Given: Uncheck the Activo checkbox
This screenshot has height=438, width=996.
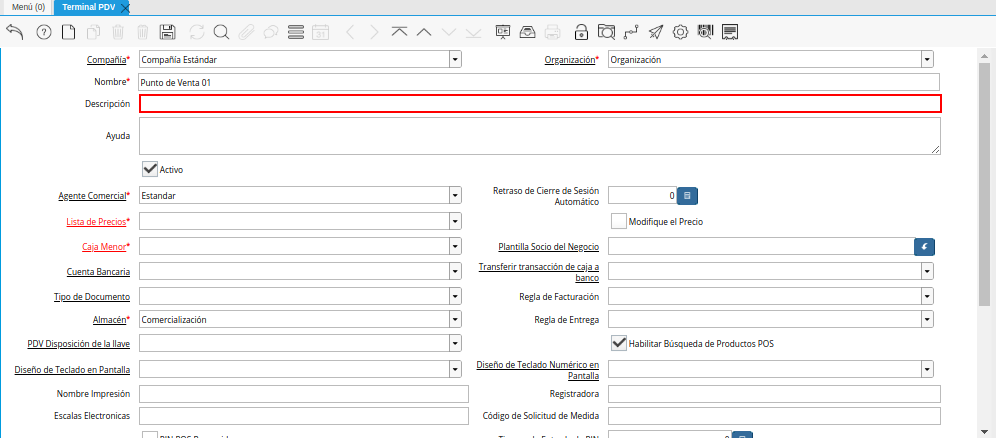Looking at the screenshot, I should point(150,169).
